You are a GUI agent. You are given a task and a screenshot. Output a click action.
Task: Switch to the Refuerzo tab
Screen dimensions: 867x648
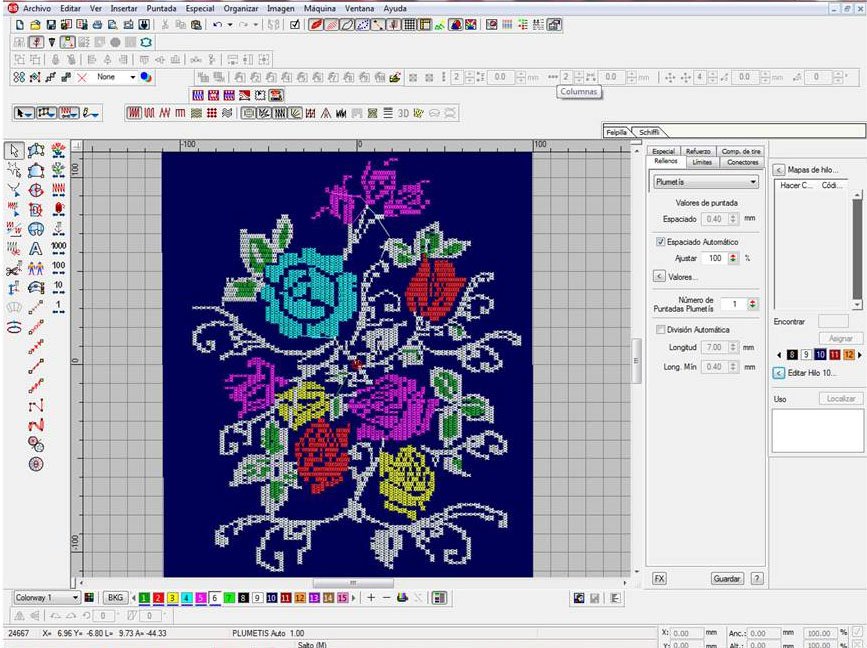pyautogui.click(x=698, y=151)
